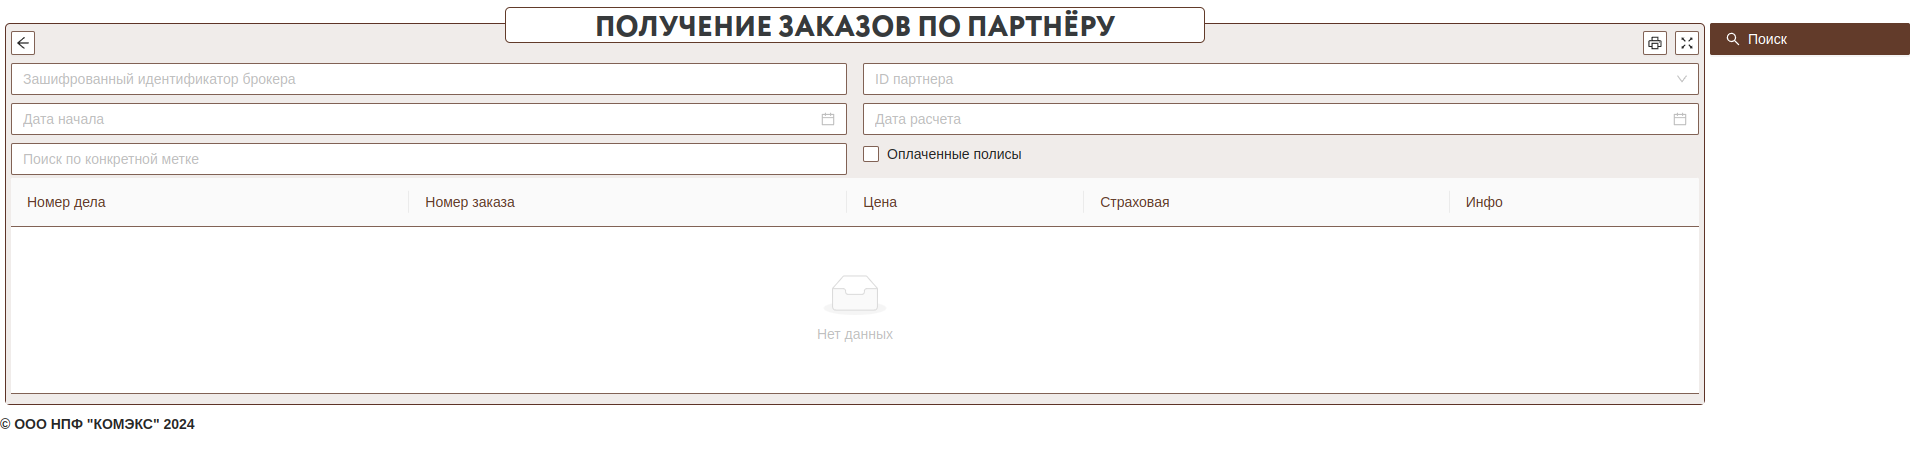Focus the Поиск по конкретной метке field
This screenshot has width=1910, height=462.
[x=428, y=159]
